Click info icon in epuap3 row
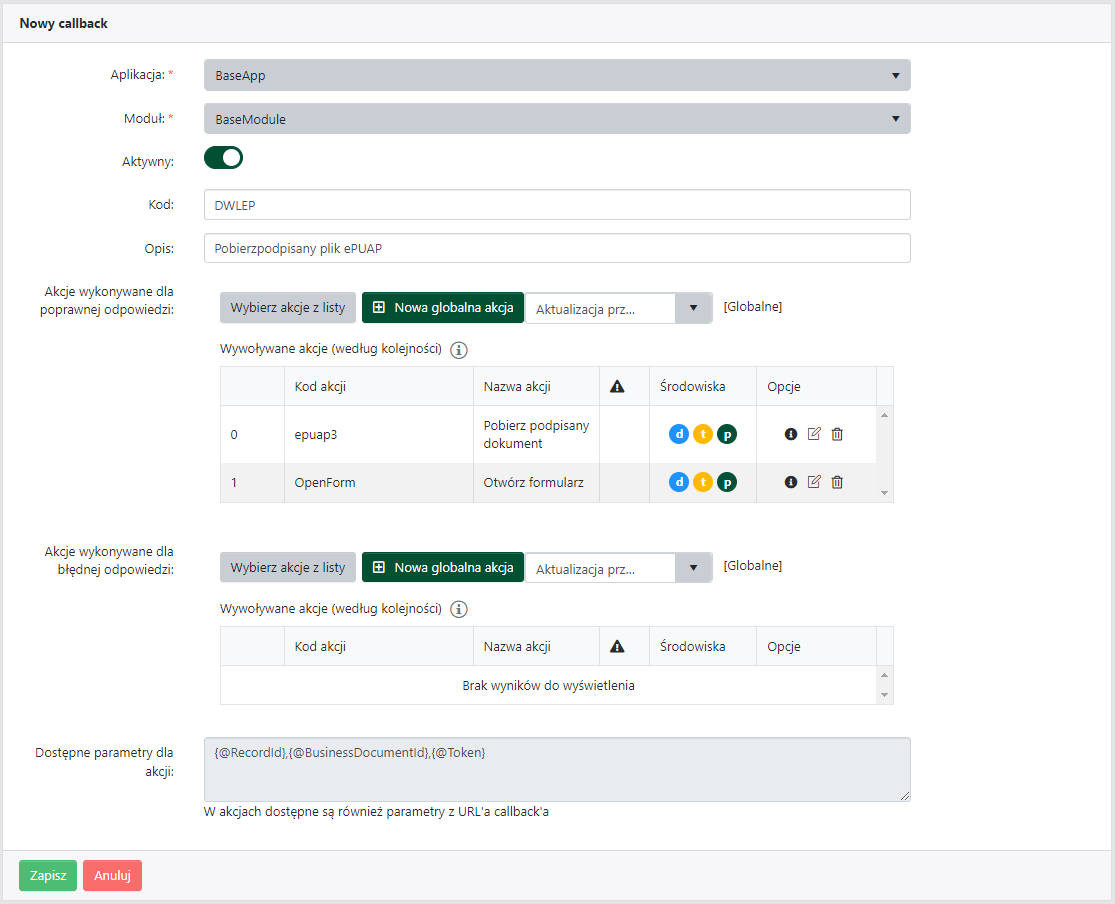The height and width of the screenshot is (904, 1115). click(x=791, y=434)
